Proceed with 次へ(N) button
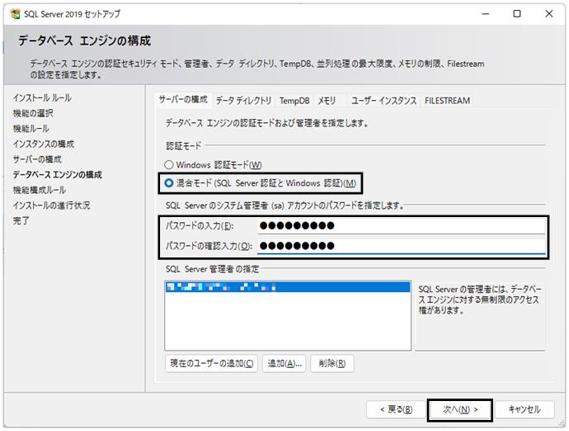Screen dimensions: 569x431 (460, 410)
